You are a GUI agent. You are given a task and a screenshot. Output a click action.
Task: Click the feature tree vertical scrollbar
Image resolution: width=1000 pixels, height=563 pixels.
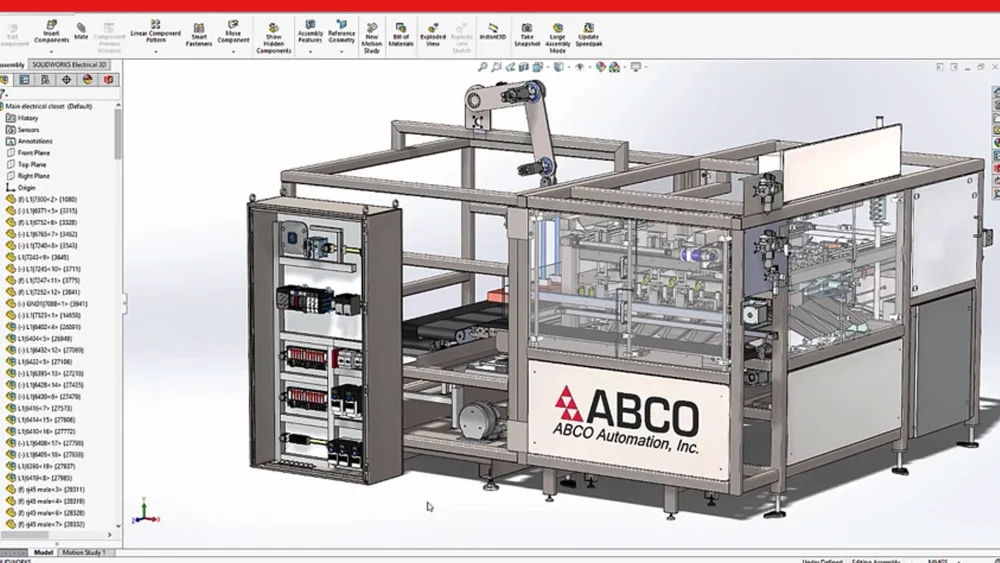tap(118, 134)
